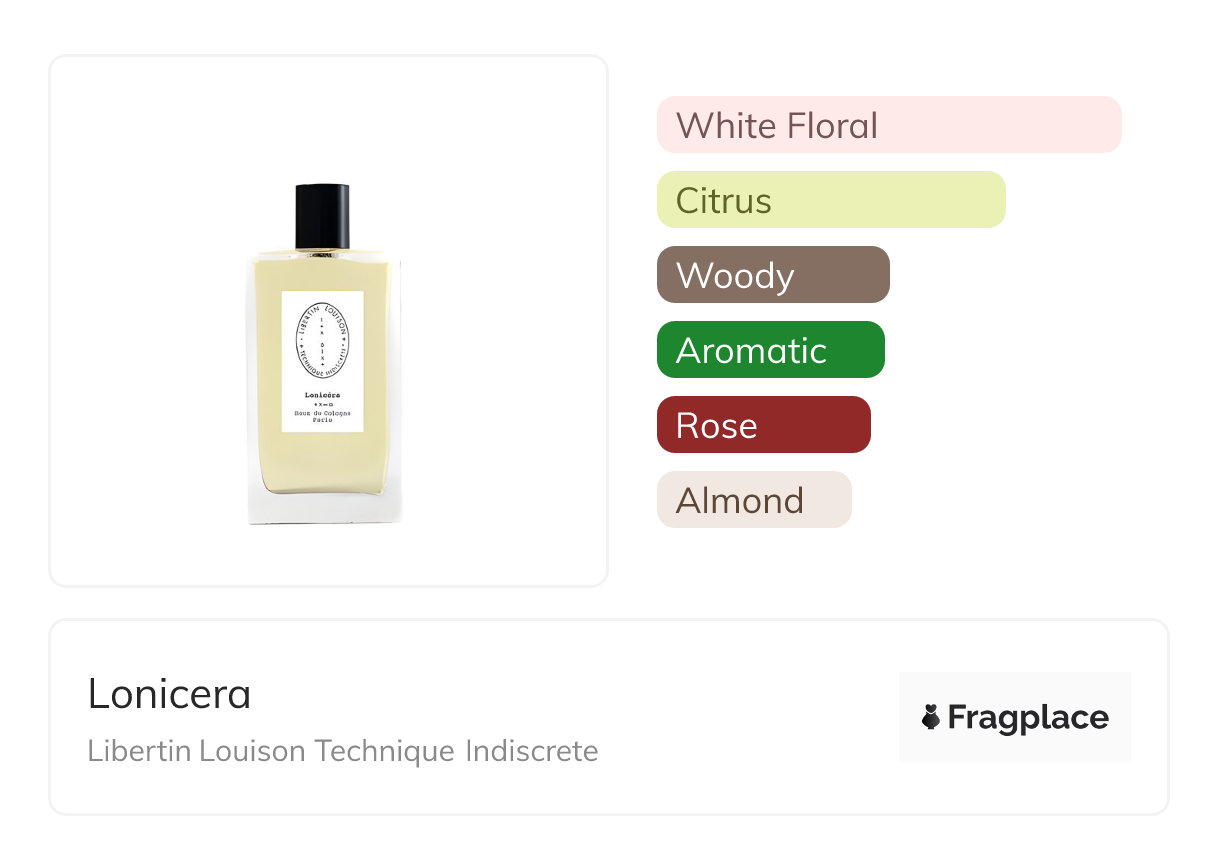Click Libertin Louison Technique Indiscrete subtitle

[342, 750]
